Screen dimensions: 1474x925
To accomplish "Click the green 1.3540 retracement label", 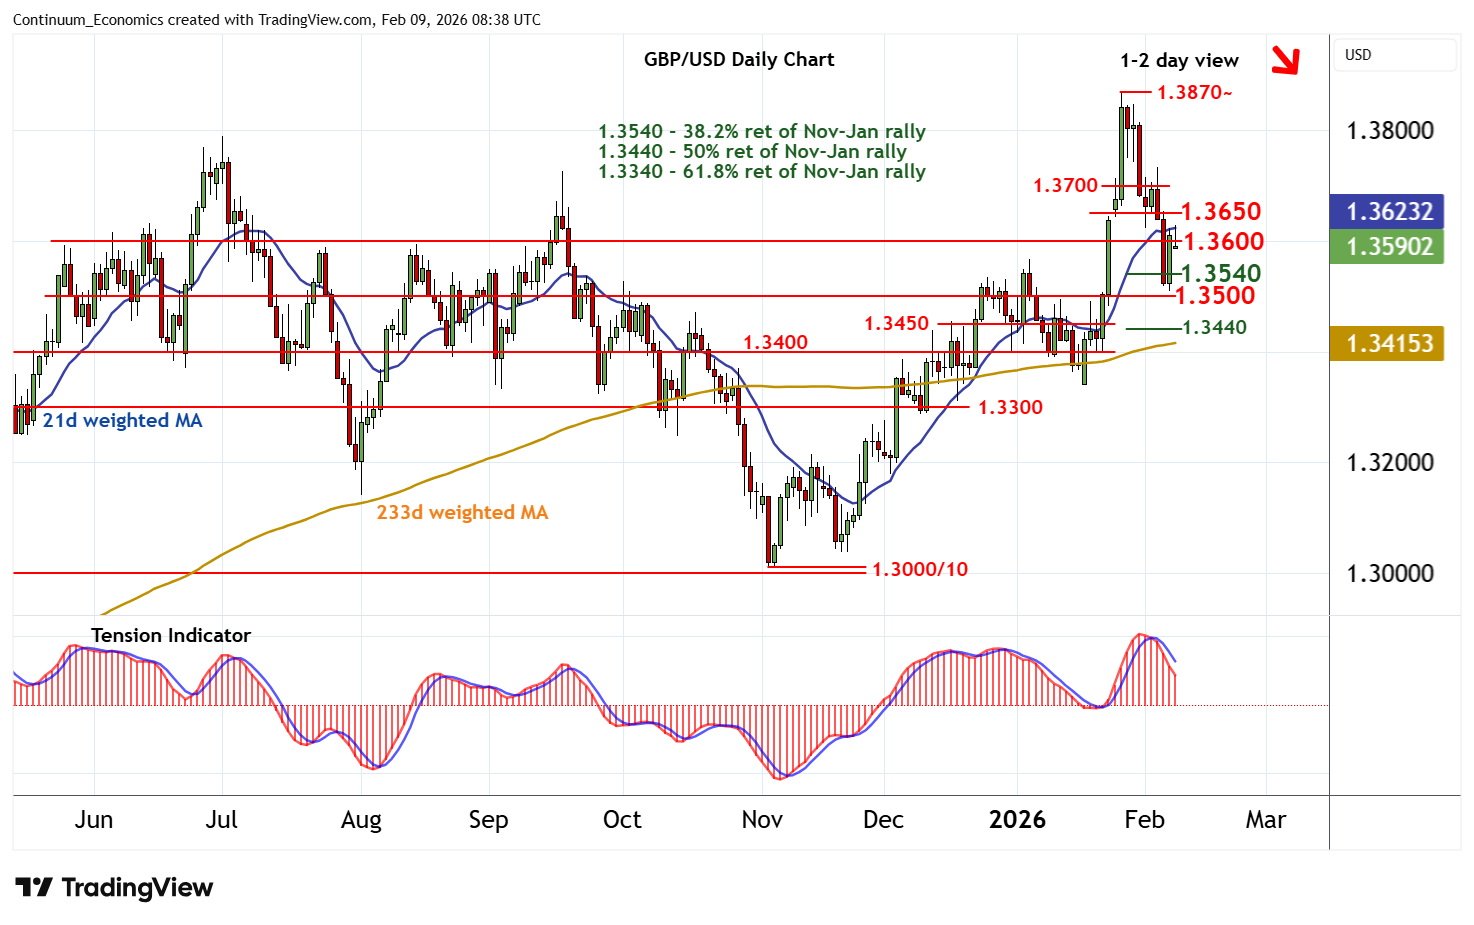I will [x=1220, y=274].
